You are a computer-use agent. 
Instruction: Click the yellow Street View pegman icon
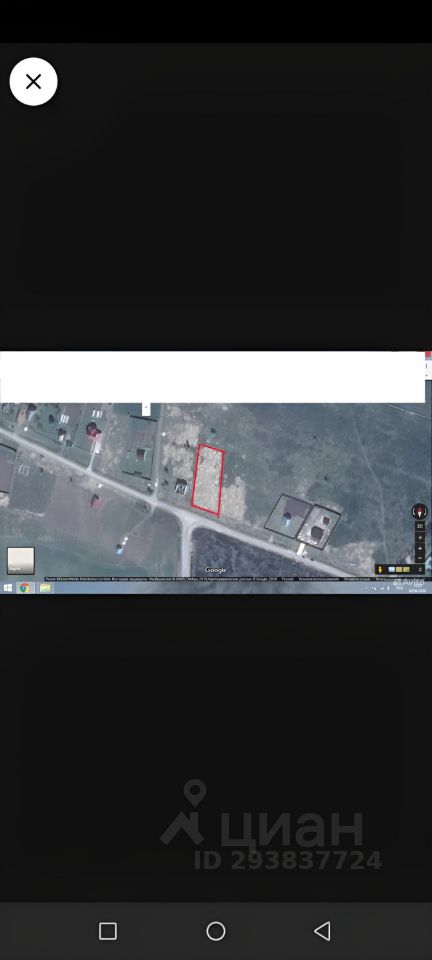coord(380,570)
